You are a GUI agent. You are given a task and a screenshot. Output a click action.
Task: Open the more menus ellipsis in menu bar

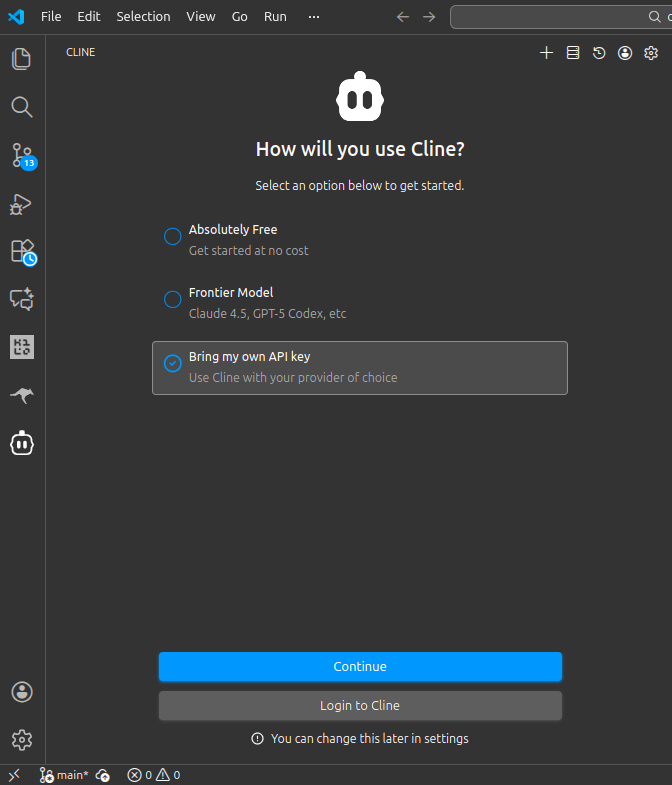[314, 17]
